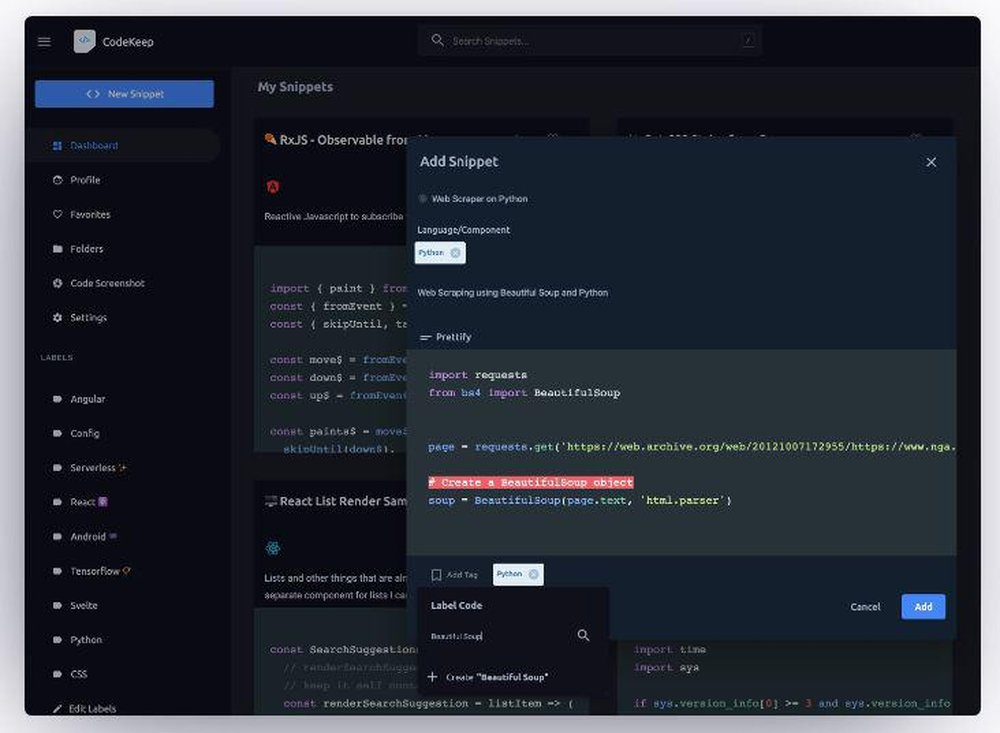Select the Config label
The width and height of the screenshot is (1000, 733).
pyautogui.click(x=84, y=434)
